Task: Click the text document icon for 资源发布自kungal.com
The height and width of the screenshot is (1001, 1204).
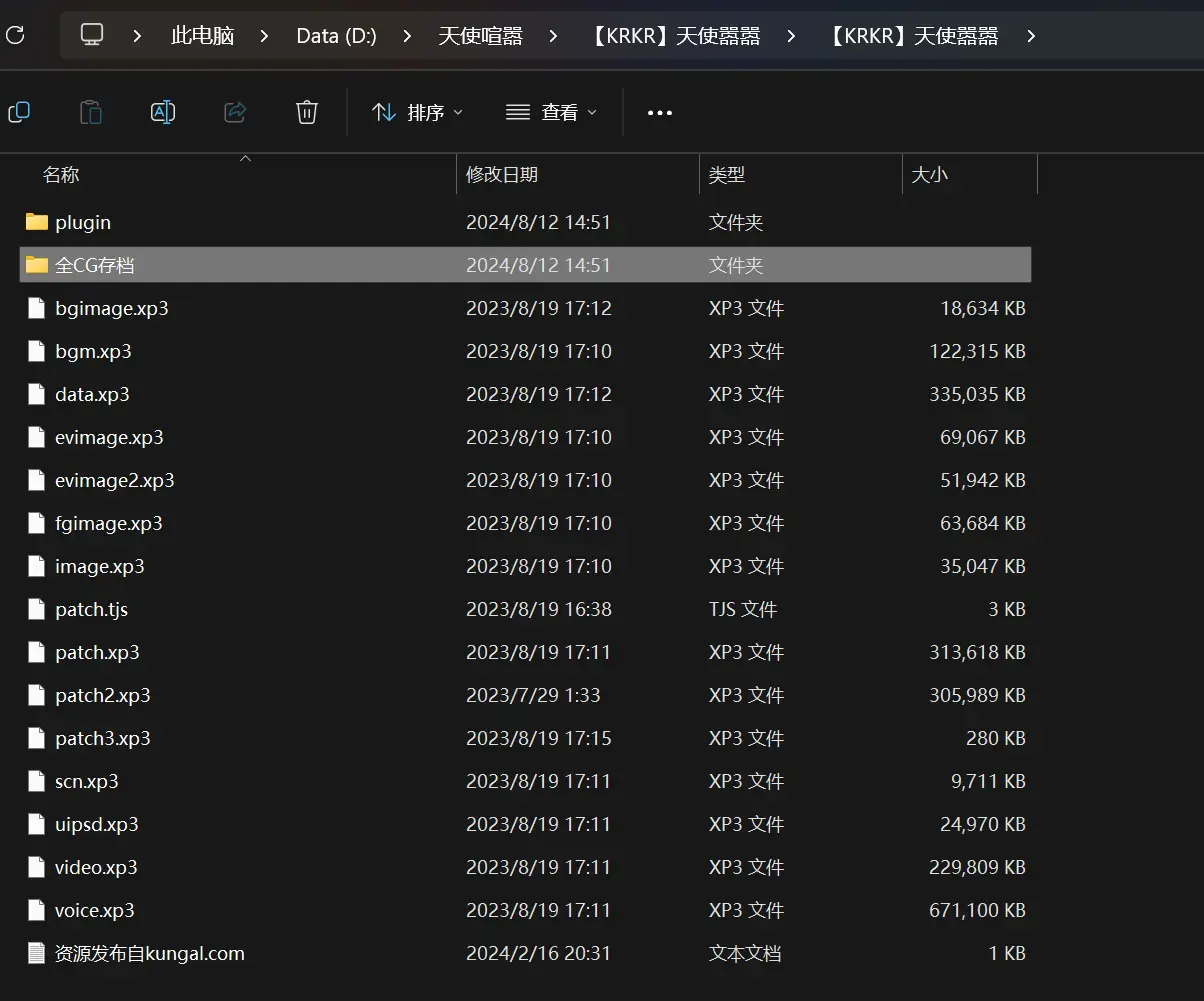Action: [37, 953]
